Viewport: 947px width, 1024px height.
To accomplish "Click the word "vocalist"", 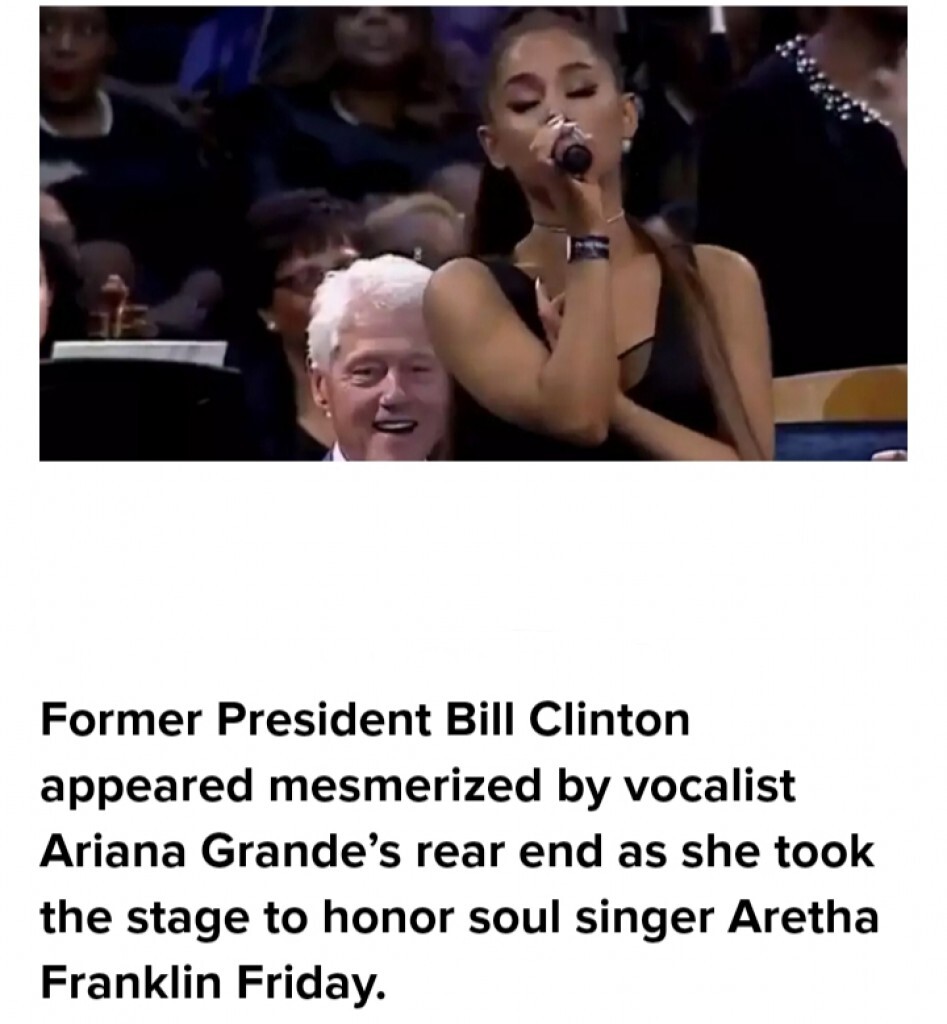I will pyautogui.click(x=708, y=786).
